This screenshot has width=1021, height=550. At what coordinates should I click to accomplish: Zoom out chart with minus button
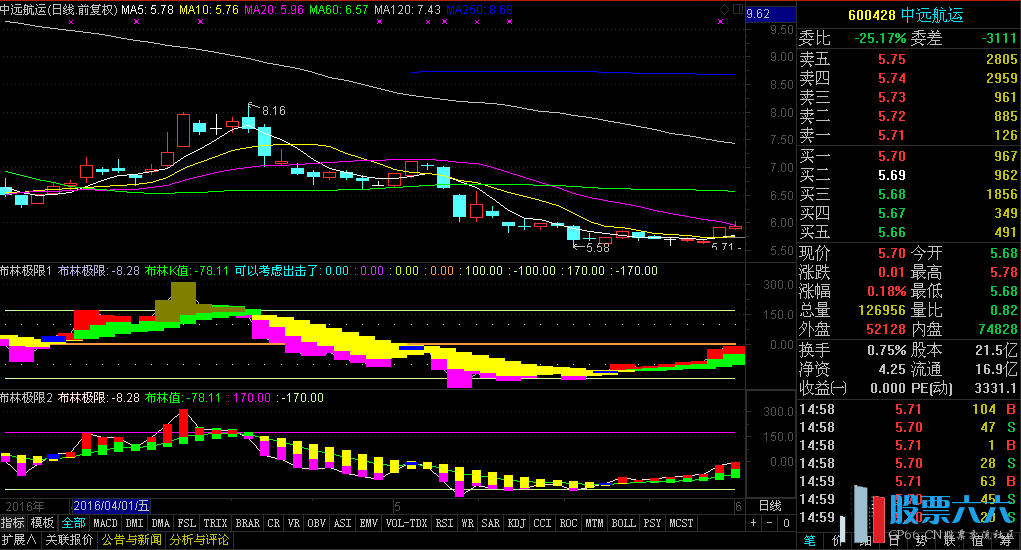coord(770,523)
